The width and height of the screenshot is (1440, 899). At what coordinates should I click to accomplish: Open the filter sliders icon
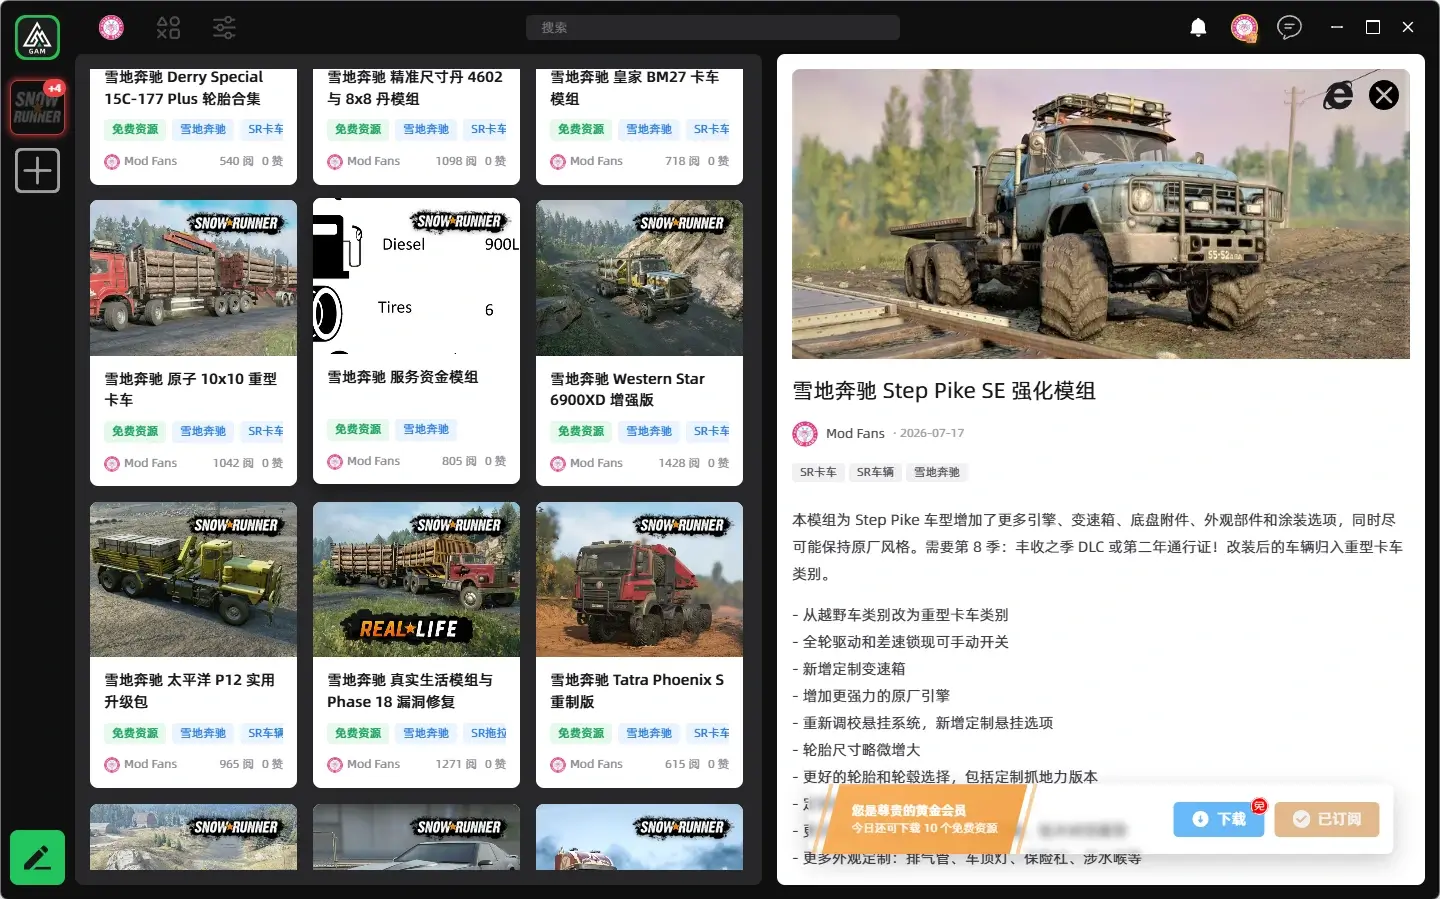224,28
